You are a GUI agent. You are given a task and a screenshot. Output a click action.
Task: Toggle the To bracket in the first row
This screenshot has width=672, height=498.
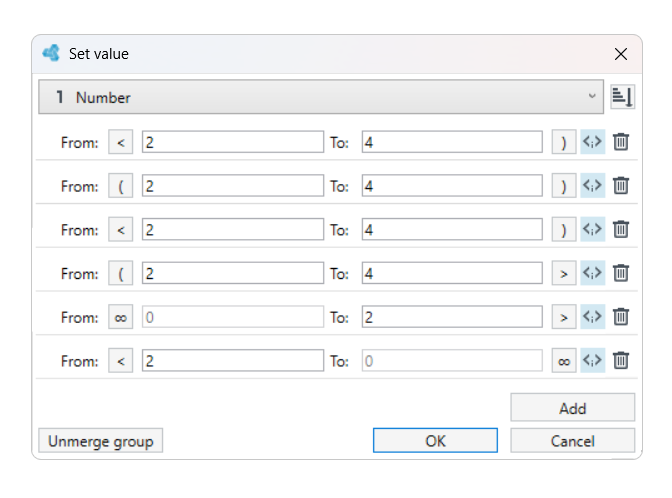[564, 142]
